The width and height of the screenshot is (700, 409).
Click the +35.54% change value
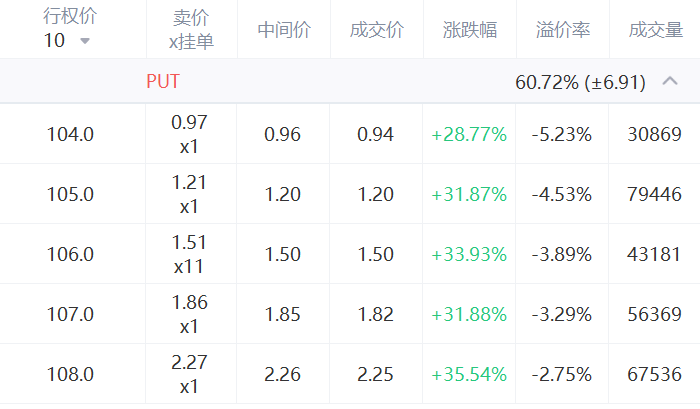point(469,374)
